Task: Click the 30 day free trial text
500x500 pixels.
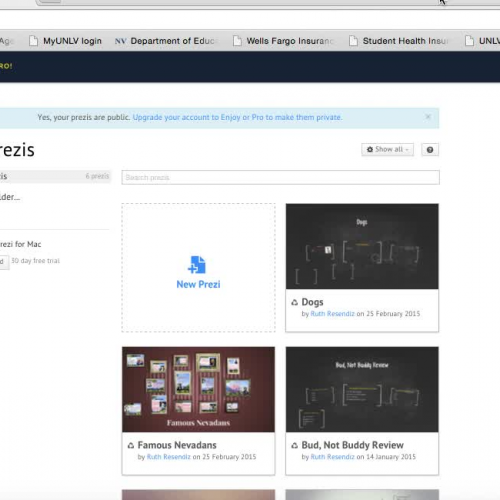Action: (35, 261)
